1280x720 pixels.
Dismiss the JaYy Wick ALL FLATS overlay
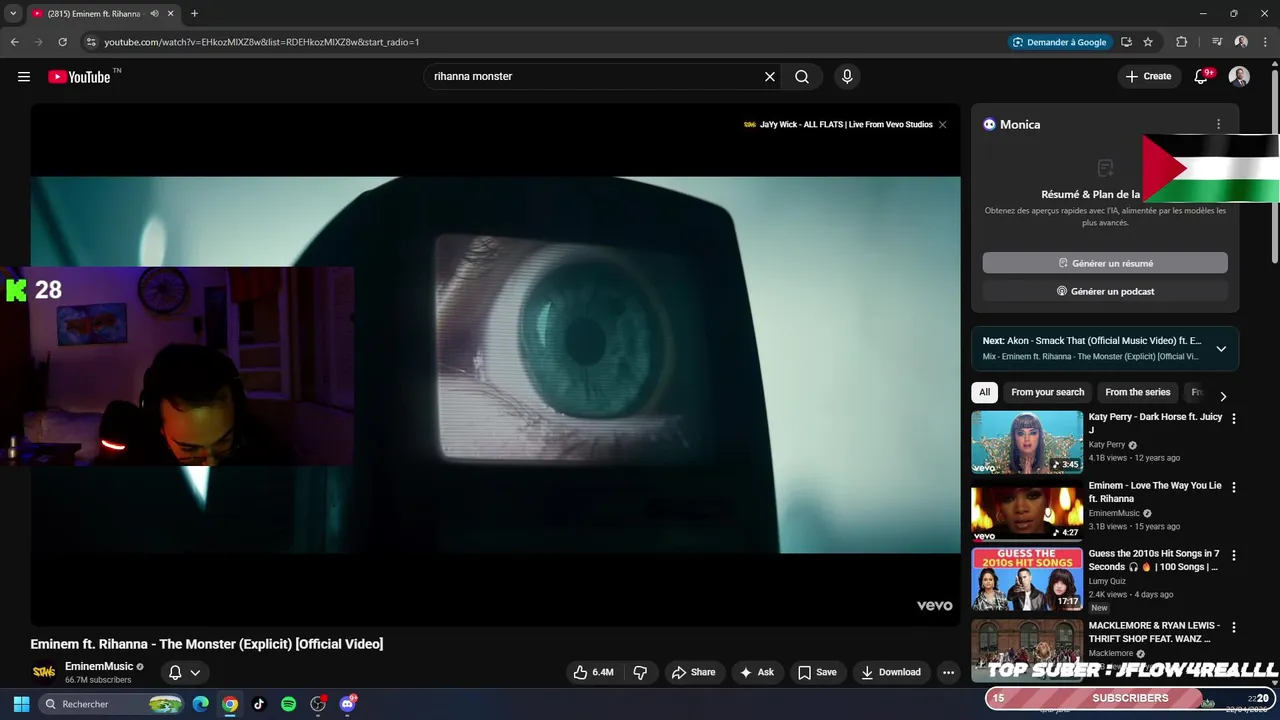(942, 125)
